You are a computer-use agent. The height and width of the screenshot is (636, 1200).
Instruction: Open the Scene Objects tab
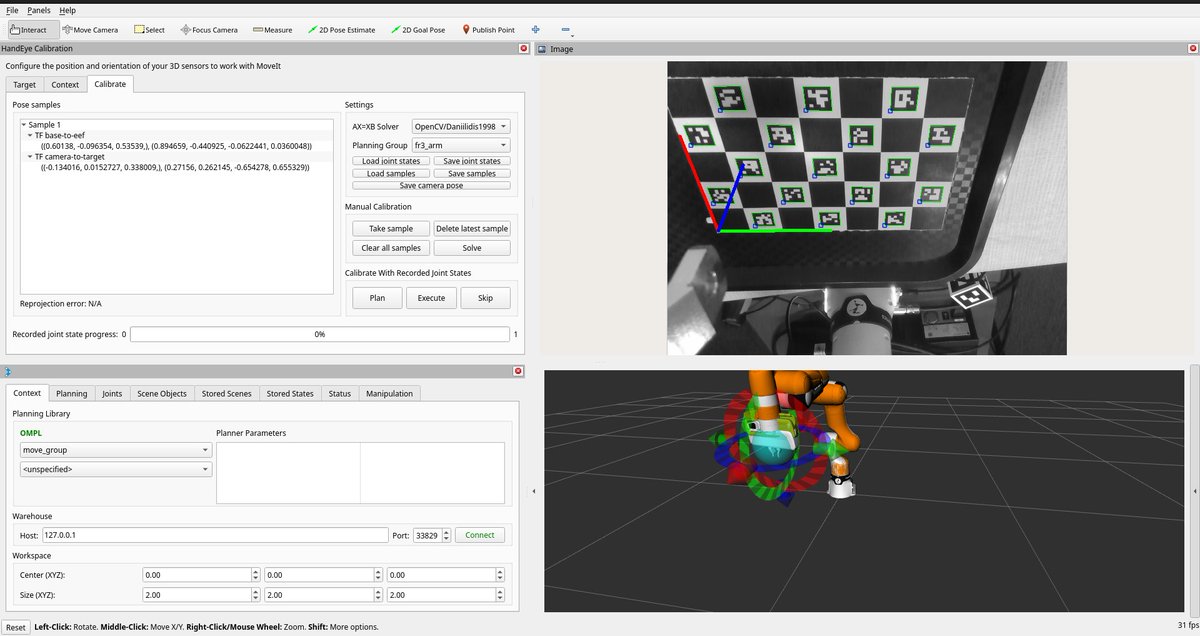click(162, 393)
